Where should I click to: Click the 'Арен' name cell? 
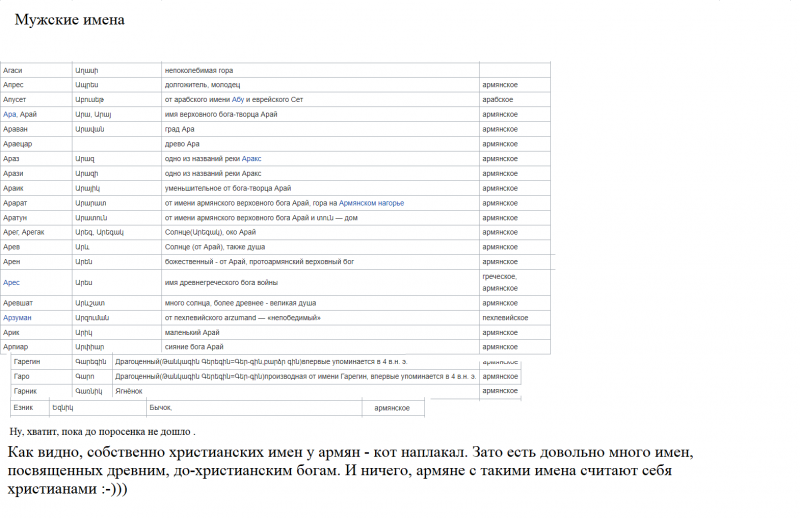(37, 262)
